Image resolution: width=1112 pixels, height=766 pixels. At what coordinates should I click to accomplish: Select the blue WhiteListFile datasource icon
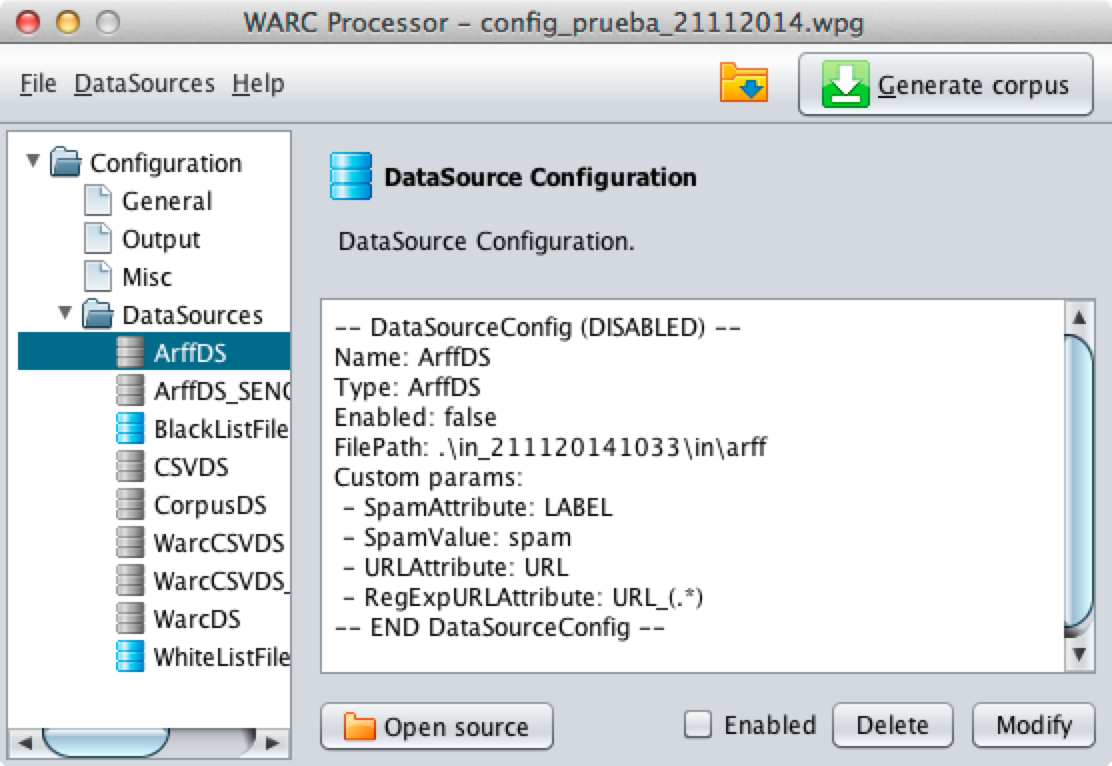130,657
